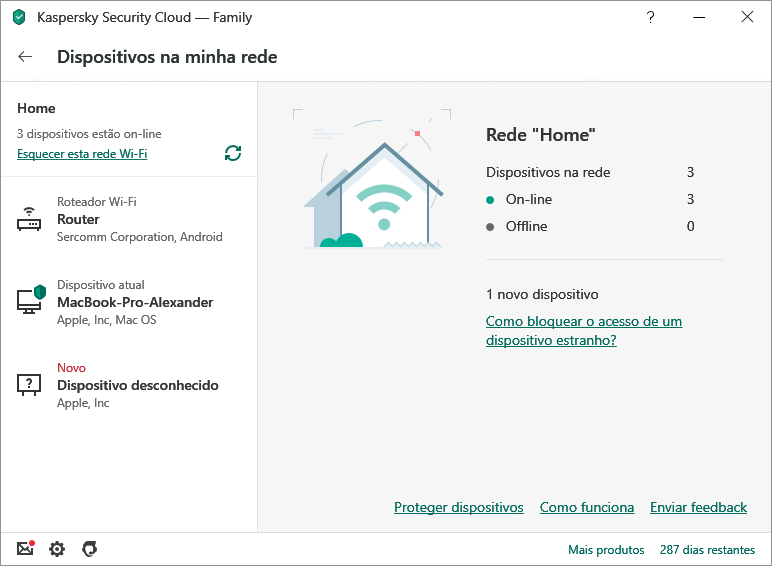
Task: Select Router in the device list
Action: click(78, 219)
